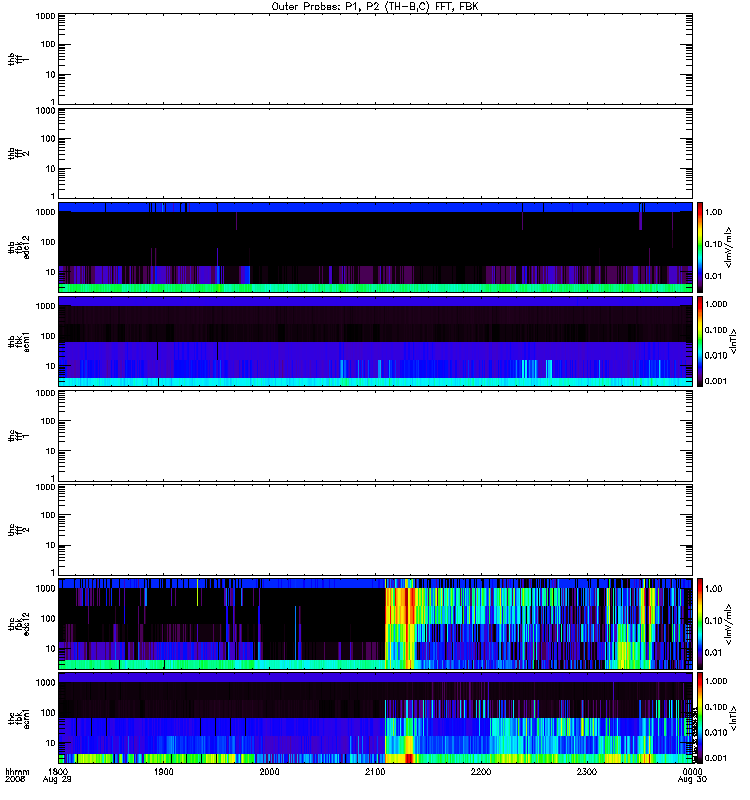Click the '<|nT|>' unit label of thb scm1 colorbar

pos(734,341)
